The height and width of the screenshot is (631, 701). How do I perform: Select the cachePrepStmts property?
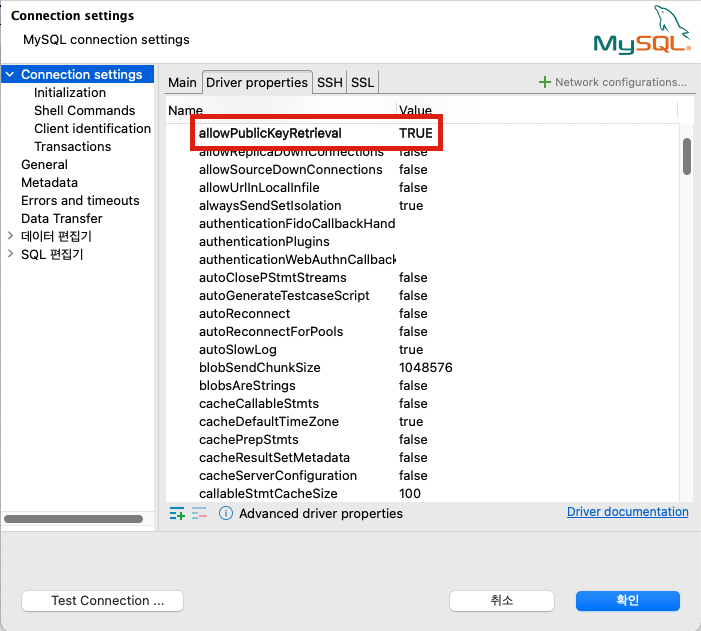point(249,439)
